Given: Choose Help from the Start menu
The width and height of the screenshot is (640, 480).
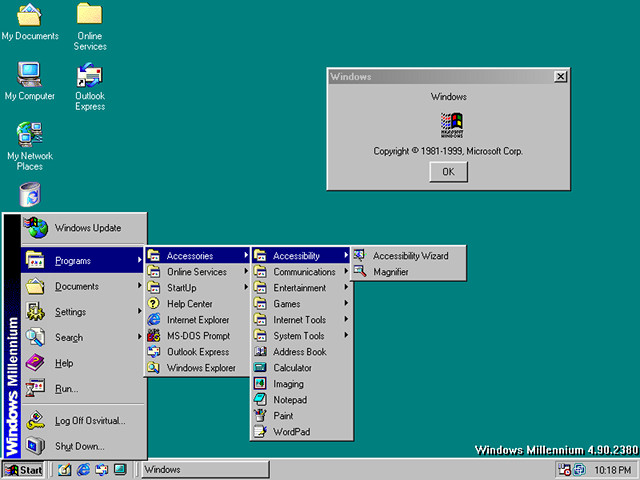Looking at the screenshot, I should (82, 363).
